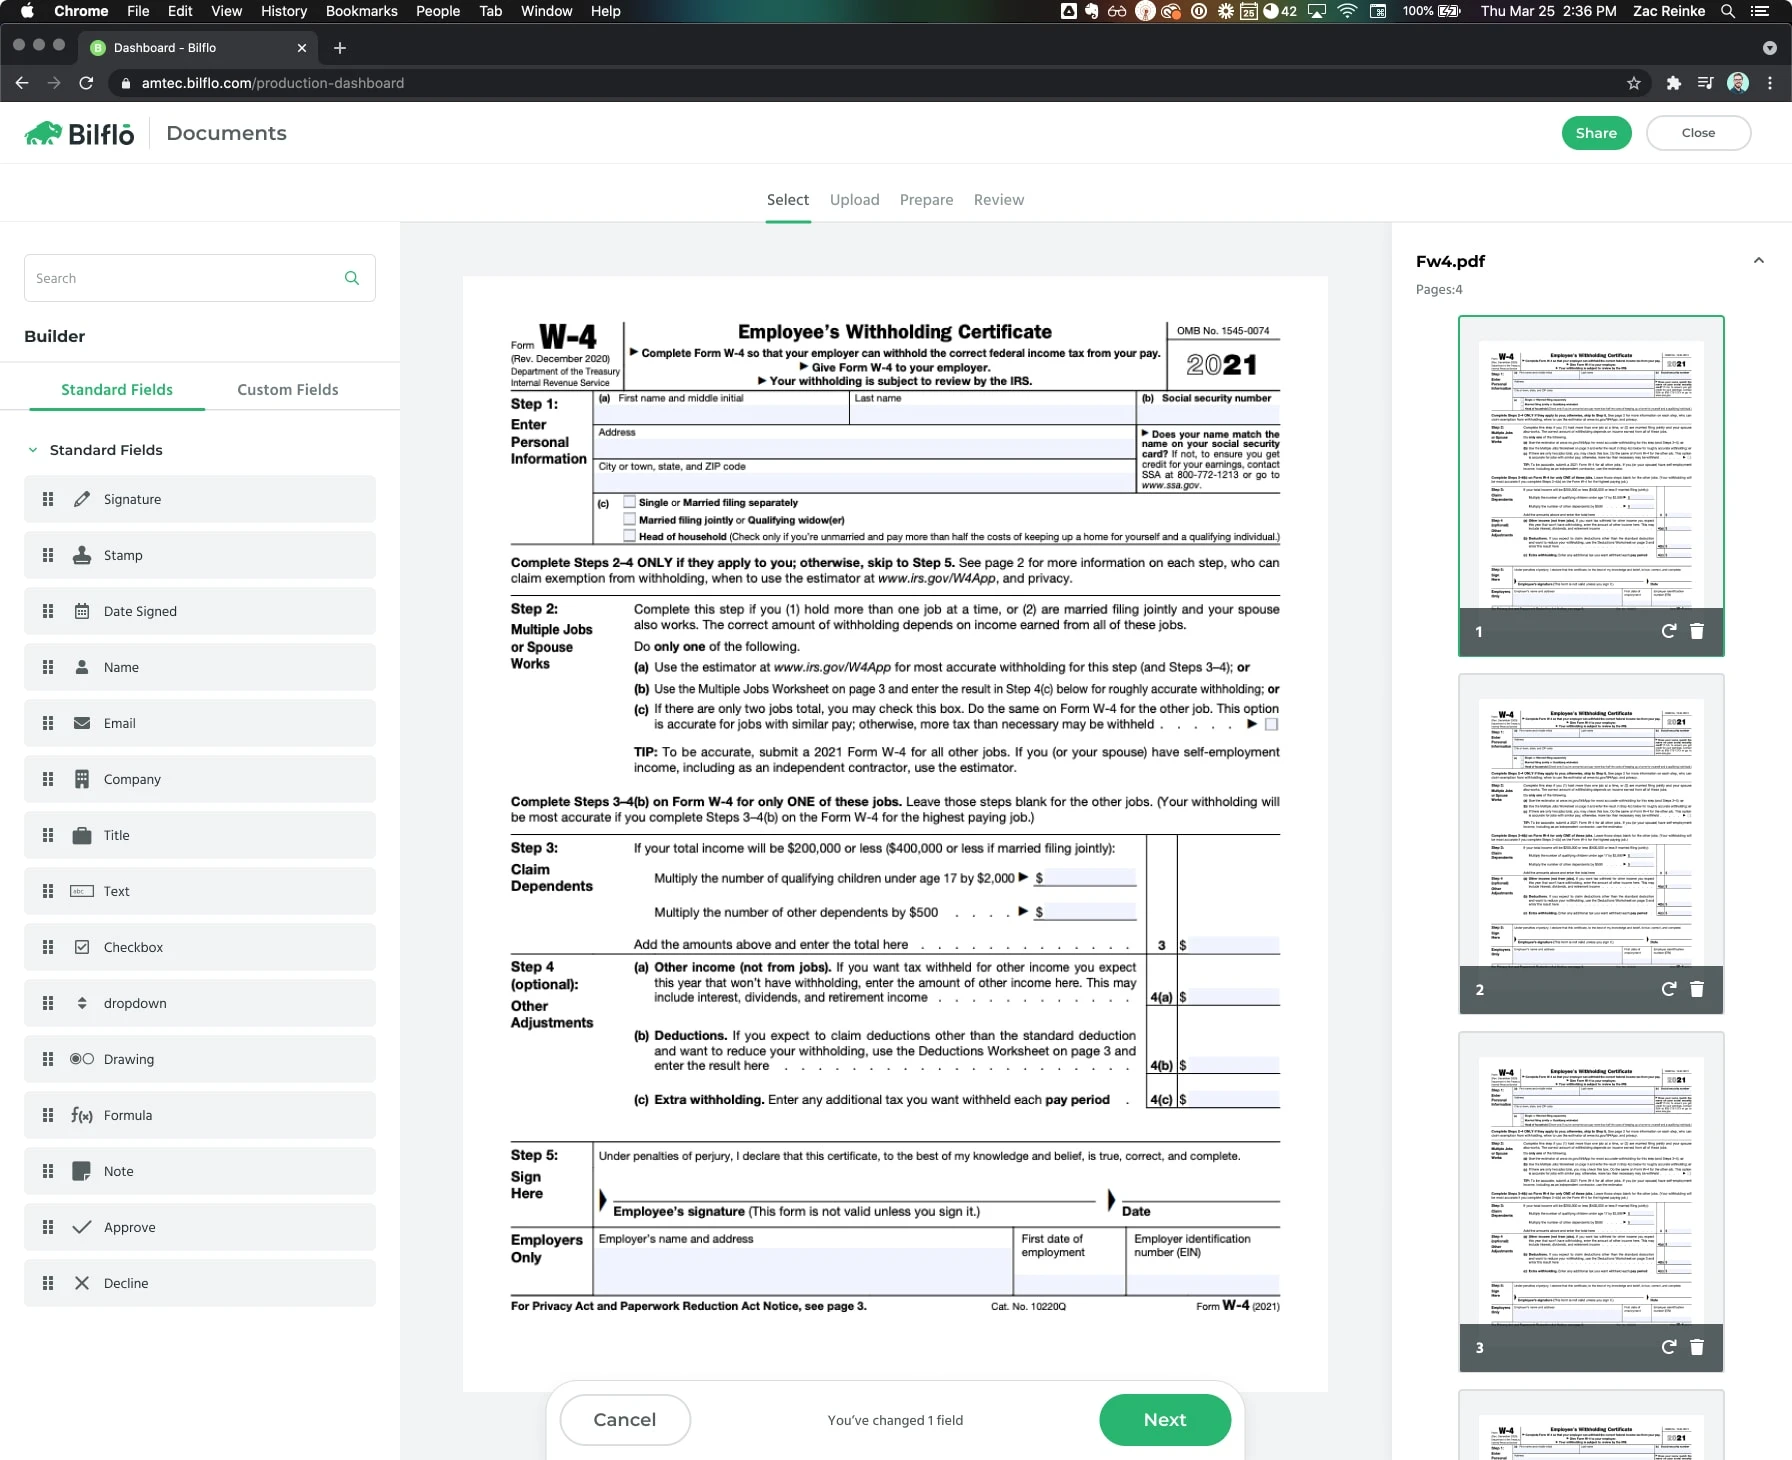Image resolution: width=1792 pixels, height=1460 pixels.
Task: Click the Email envelope icon
Action: pyautogui.click(x=82, y=723)
